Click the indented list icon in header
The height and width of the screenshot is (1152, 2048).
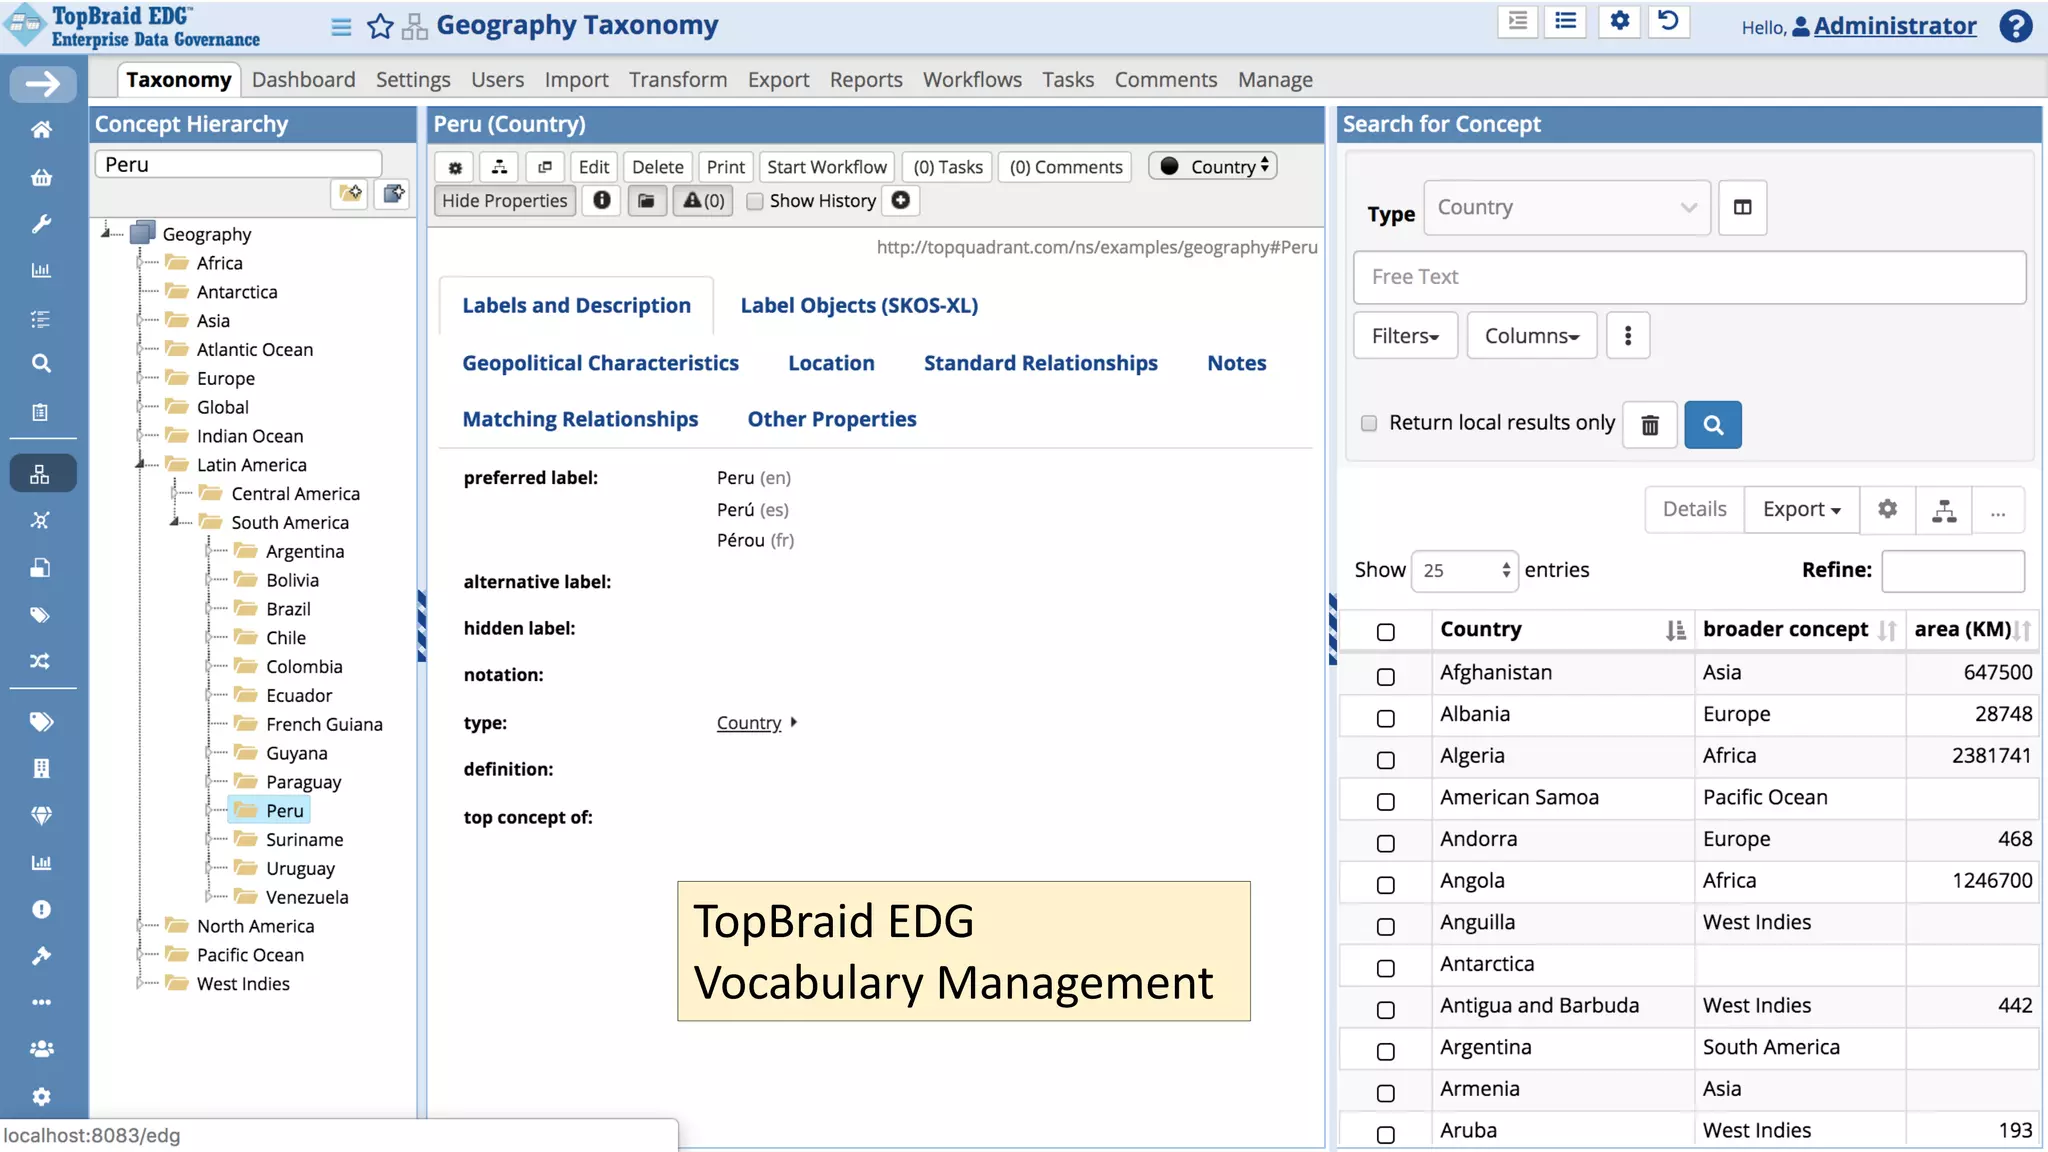point(1518,21)
